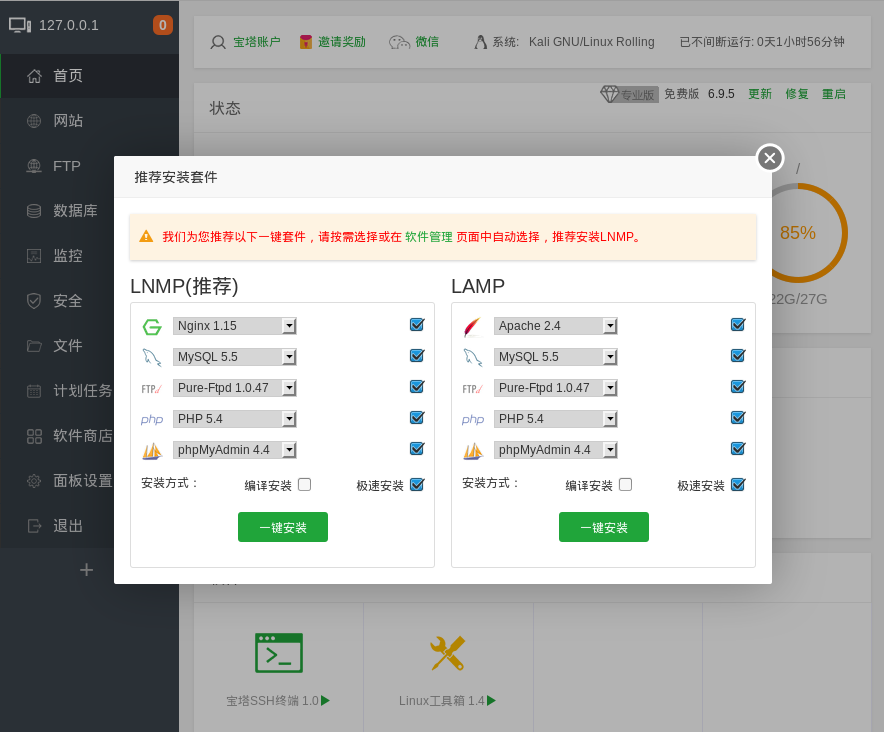This screenshot has width=884, height=732.
Task: Click the phpMyAdmin sailboat icon in LNMP
Action: point(152,451)
